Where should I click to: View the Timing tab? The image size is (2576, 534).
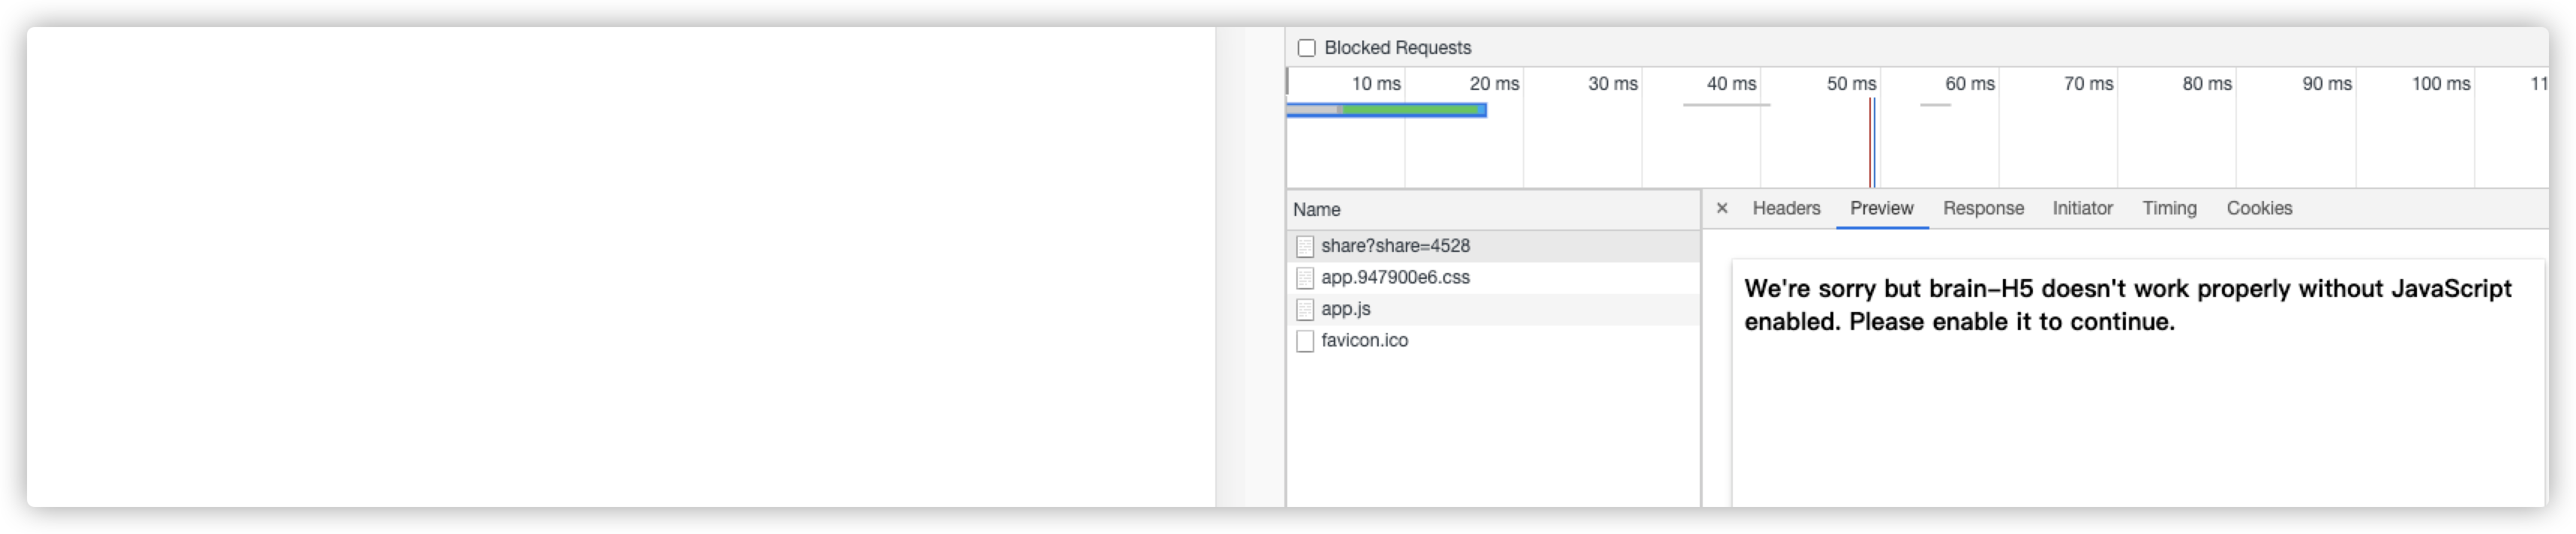tap(2169, 208)
